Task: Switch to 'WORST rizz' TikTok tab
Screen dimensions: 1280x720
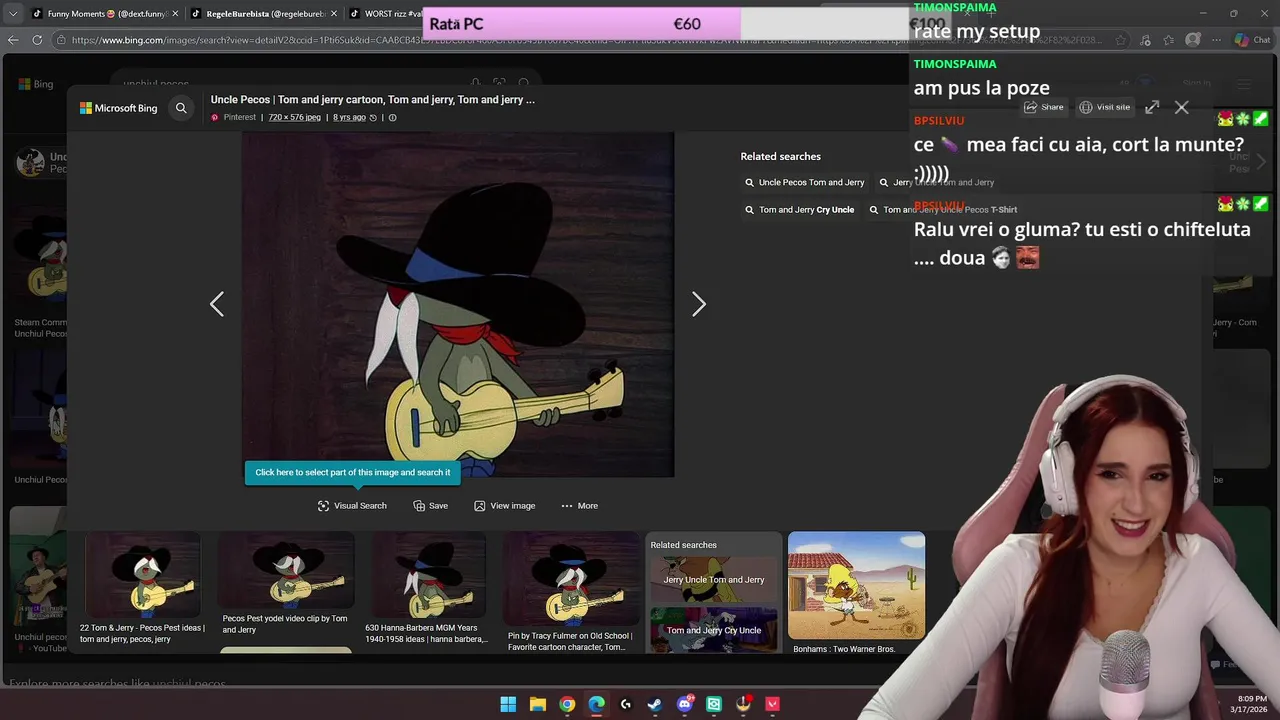Action: tap(385, 14)
